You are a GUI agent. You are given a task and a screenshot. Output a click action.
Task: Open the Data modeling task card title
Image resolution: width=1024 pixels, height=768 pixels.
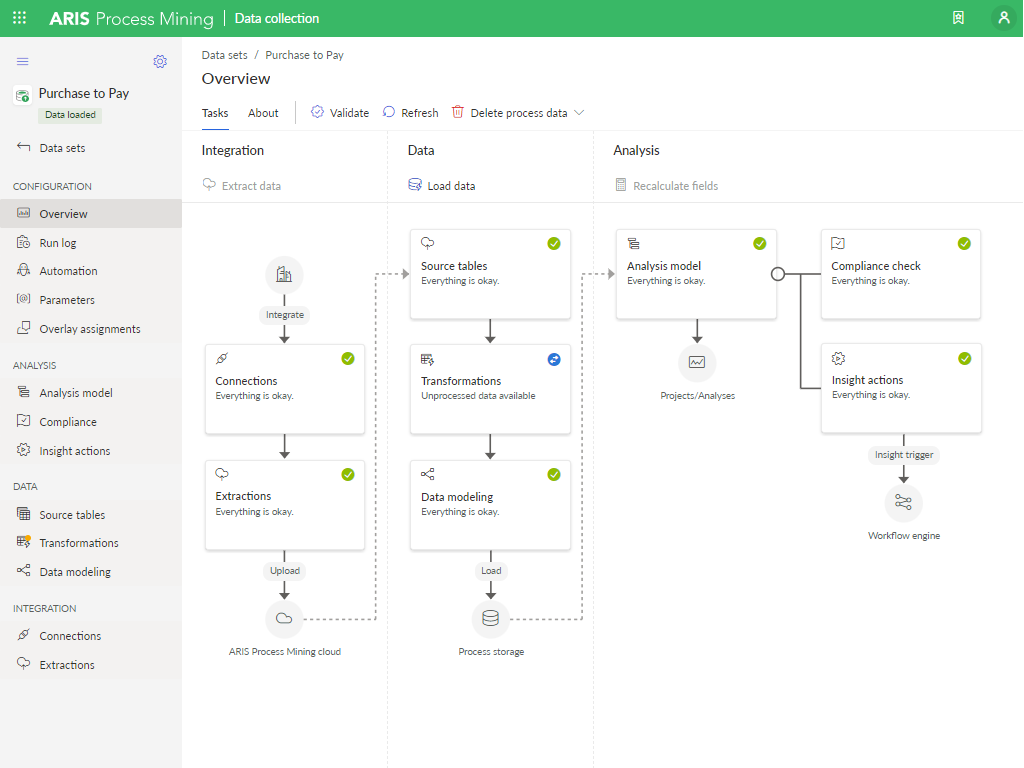457,497
